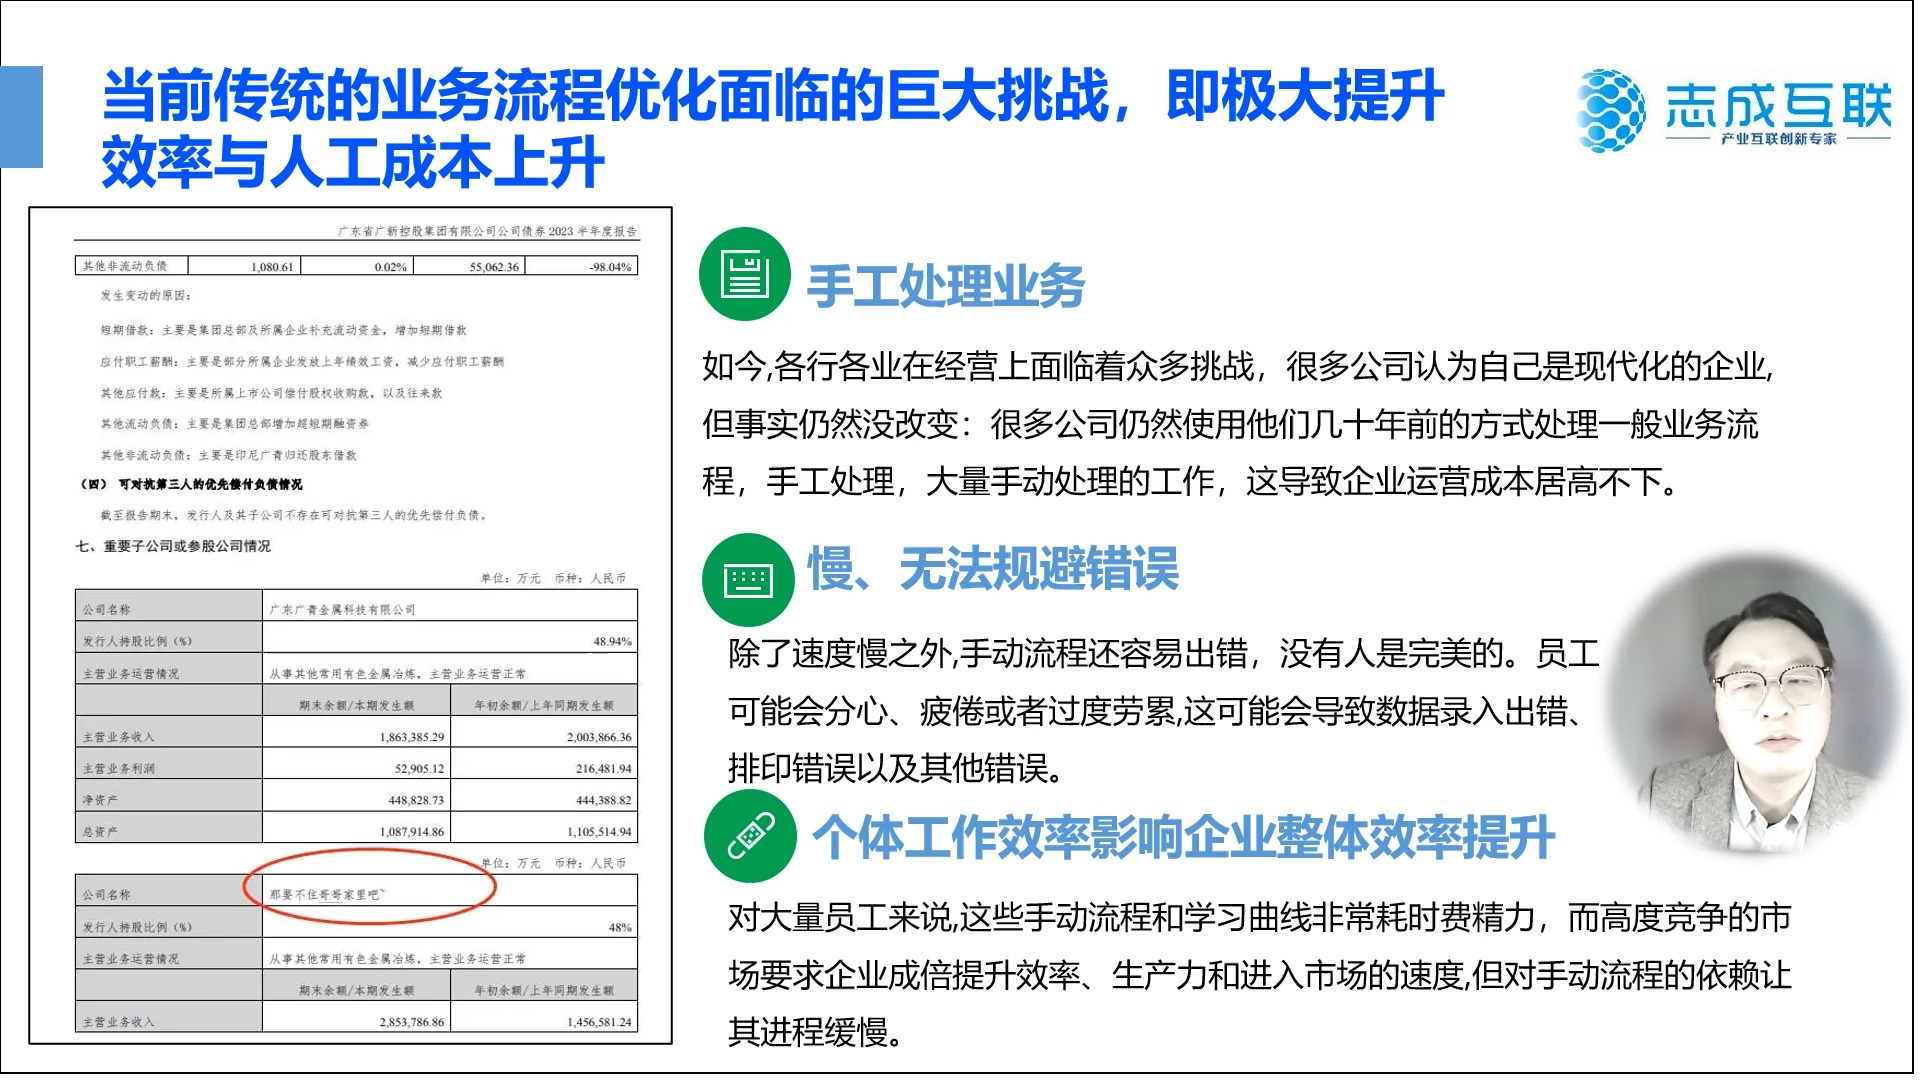Image resolution: width=1920 pixels, height=1080 pixels.
Task: Select the value 1,863,385.29
Action: tap(411, 737)
